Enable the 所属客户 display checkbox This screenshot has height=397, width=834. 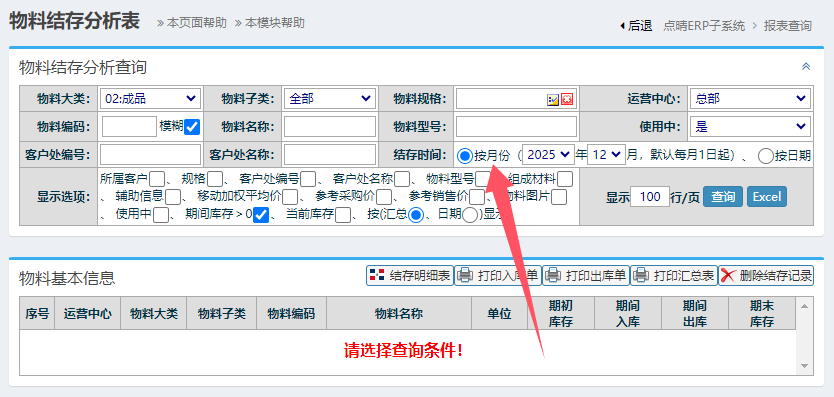point(157,179)
